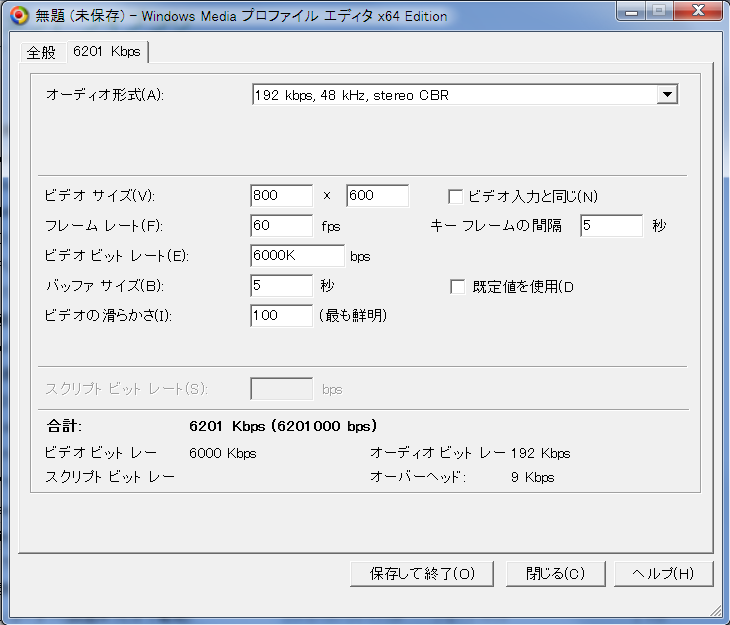Click the video width field showing 800
The image size is (730, 625).
point(281,196)
